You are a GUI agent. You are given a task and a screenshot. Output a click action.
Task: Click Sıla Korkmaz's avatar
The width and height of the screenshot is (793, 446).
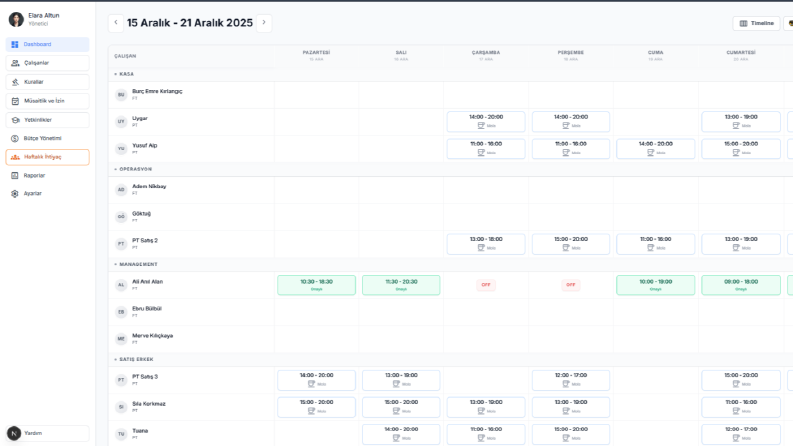pos(121,407)
